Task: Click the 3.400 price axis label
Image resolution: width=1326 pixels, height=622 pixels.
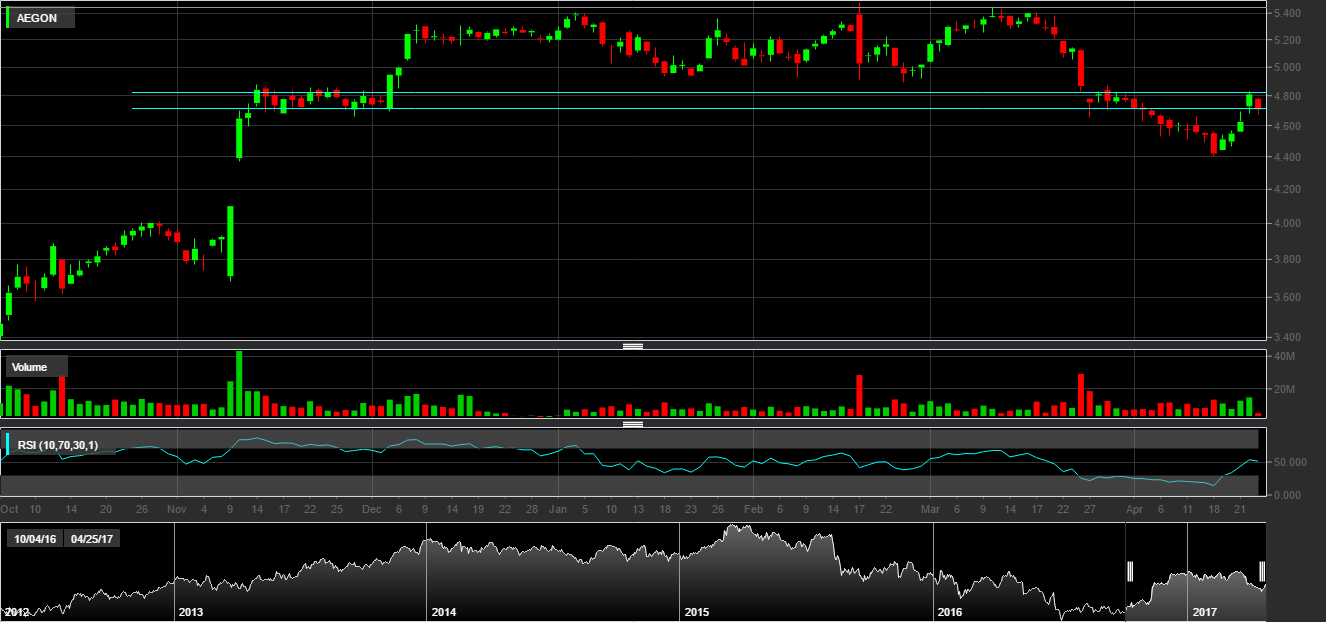Action: point(1287,337)
